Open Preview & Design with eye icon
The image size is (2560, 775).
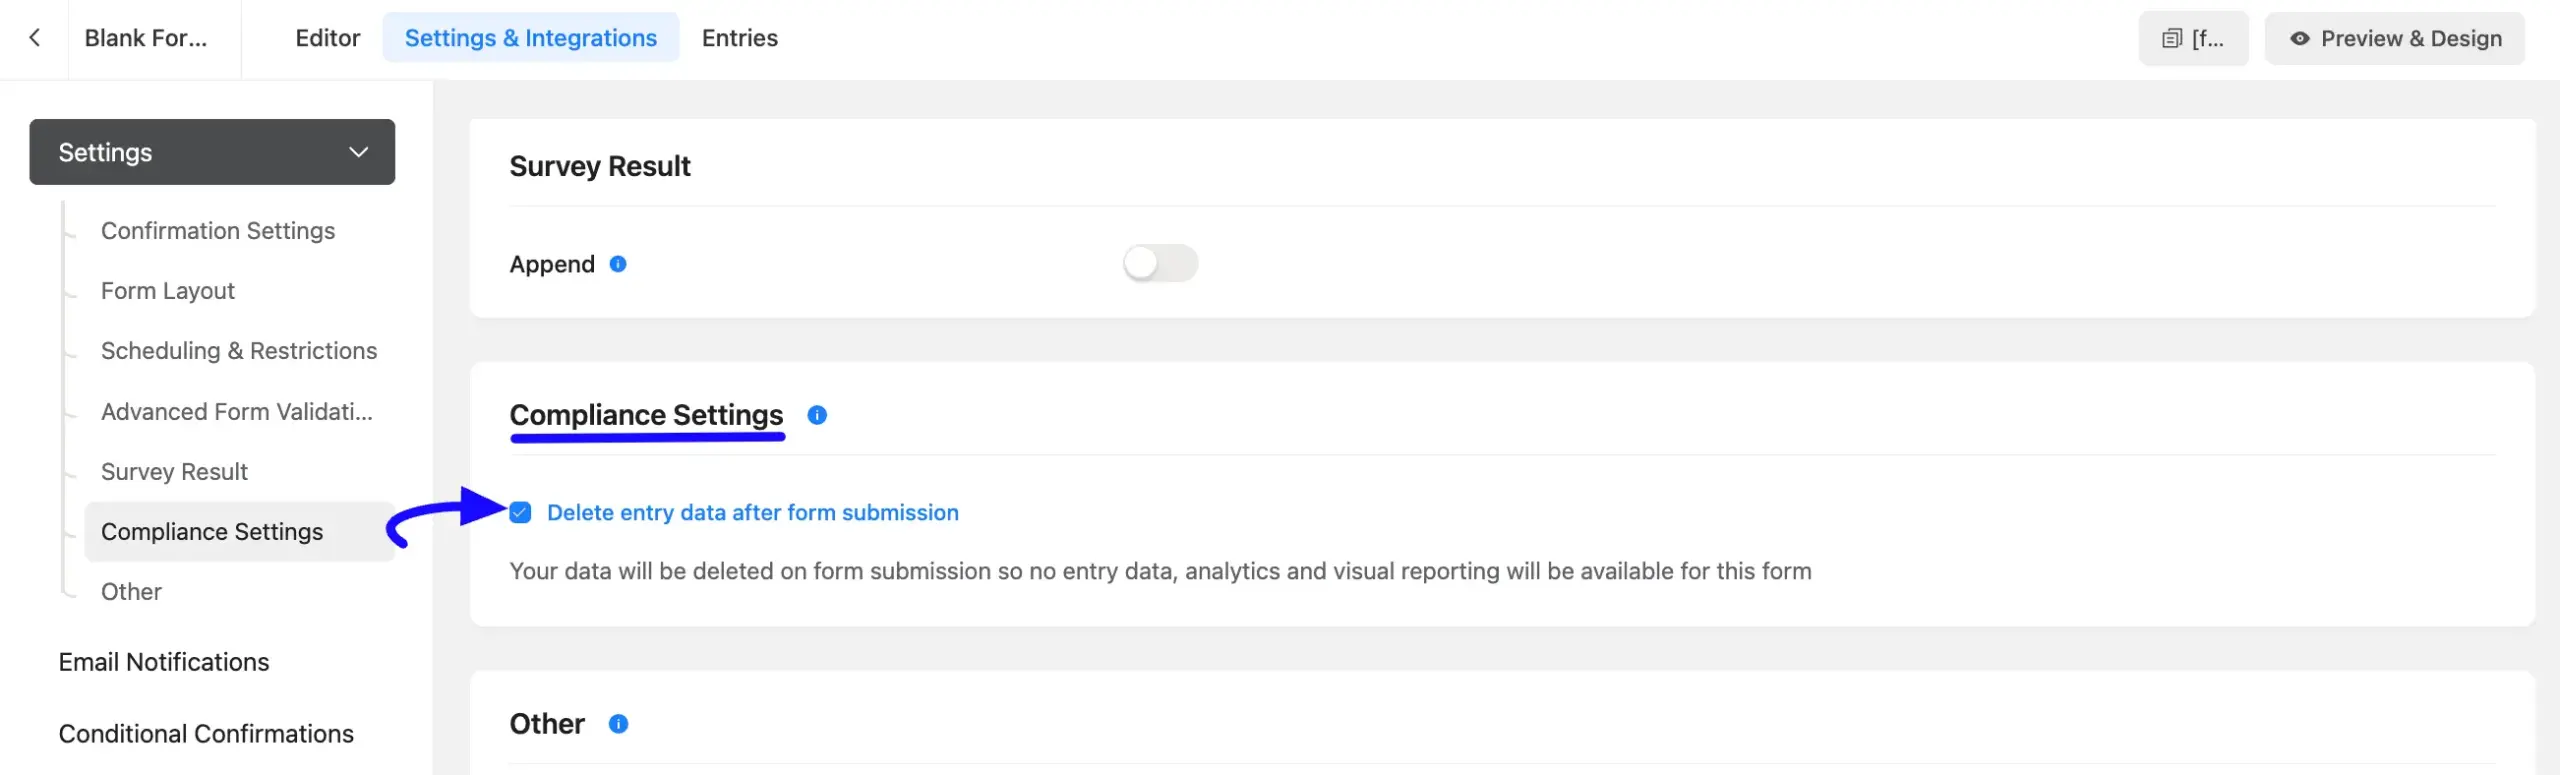click(x=2394, y=39)
